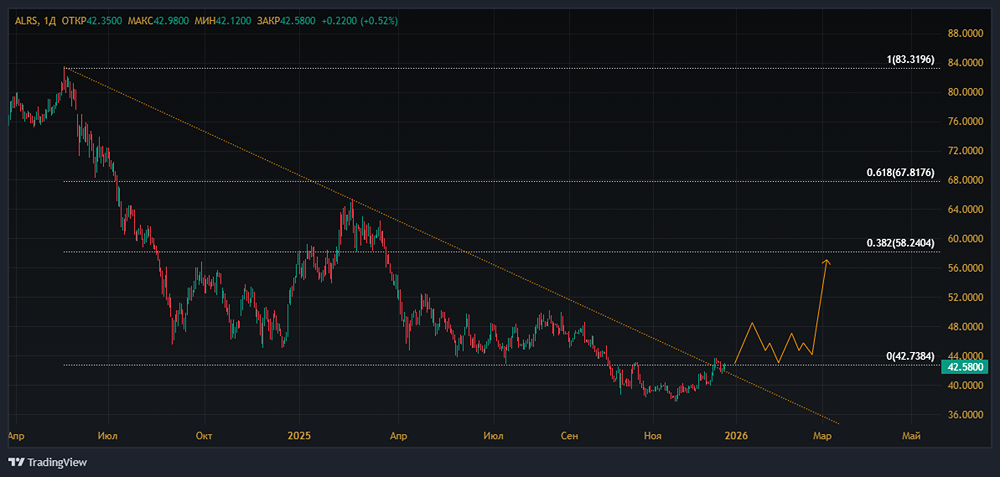Click the Май label on time axis
This screenshot has height=477, width=1000.
click(x=912, y=437)
